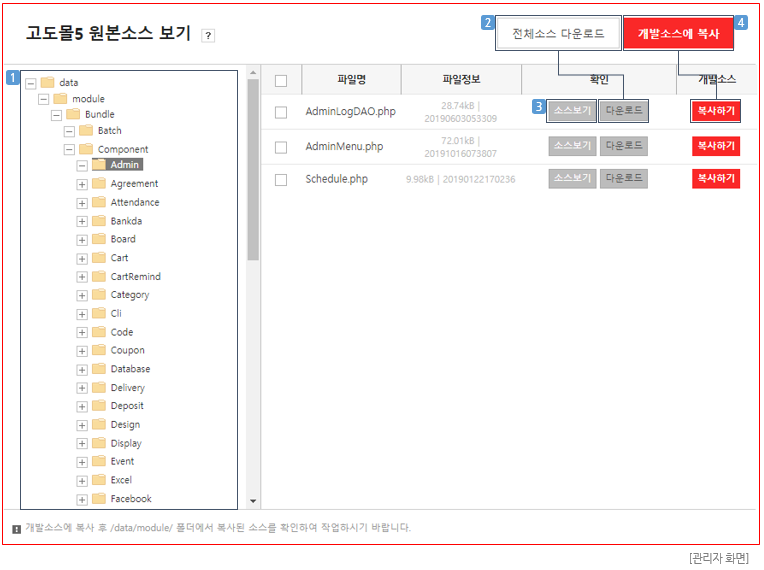
Task: Collapse the Admin tree node
Action: [82, 166]
